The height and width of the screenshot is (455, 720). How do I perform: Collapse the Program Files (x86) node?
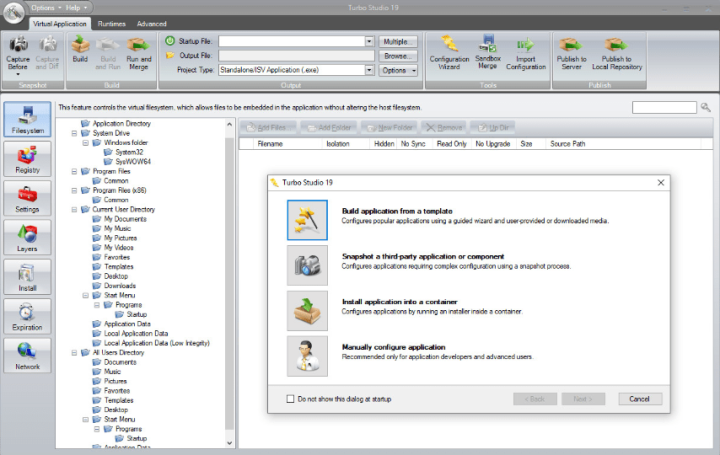click(74, 191)
